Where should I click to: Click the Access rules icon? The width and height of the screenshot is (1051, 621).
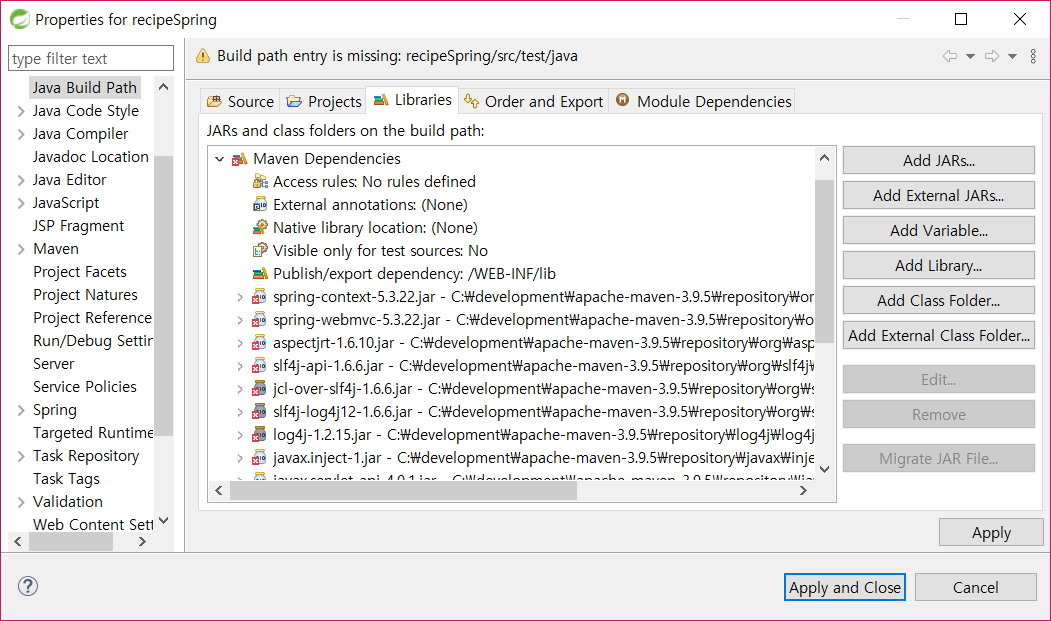[260, 182]
